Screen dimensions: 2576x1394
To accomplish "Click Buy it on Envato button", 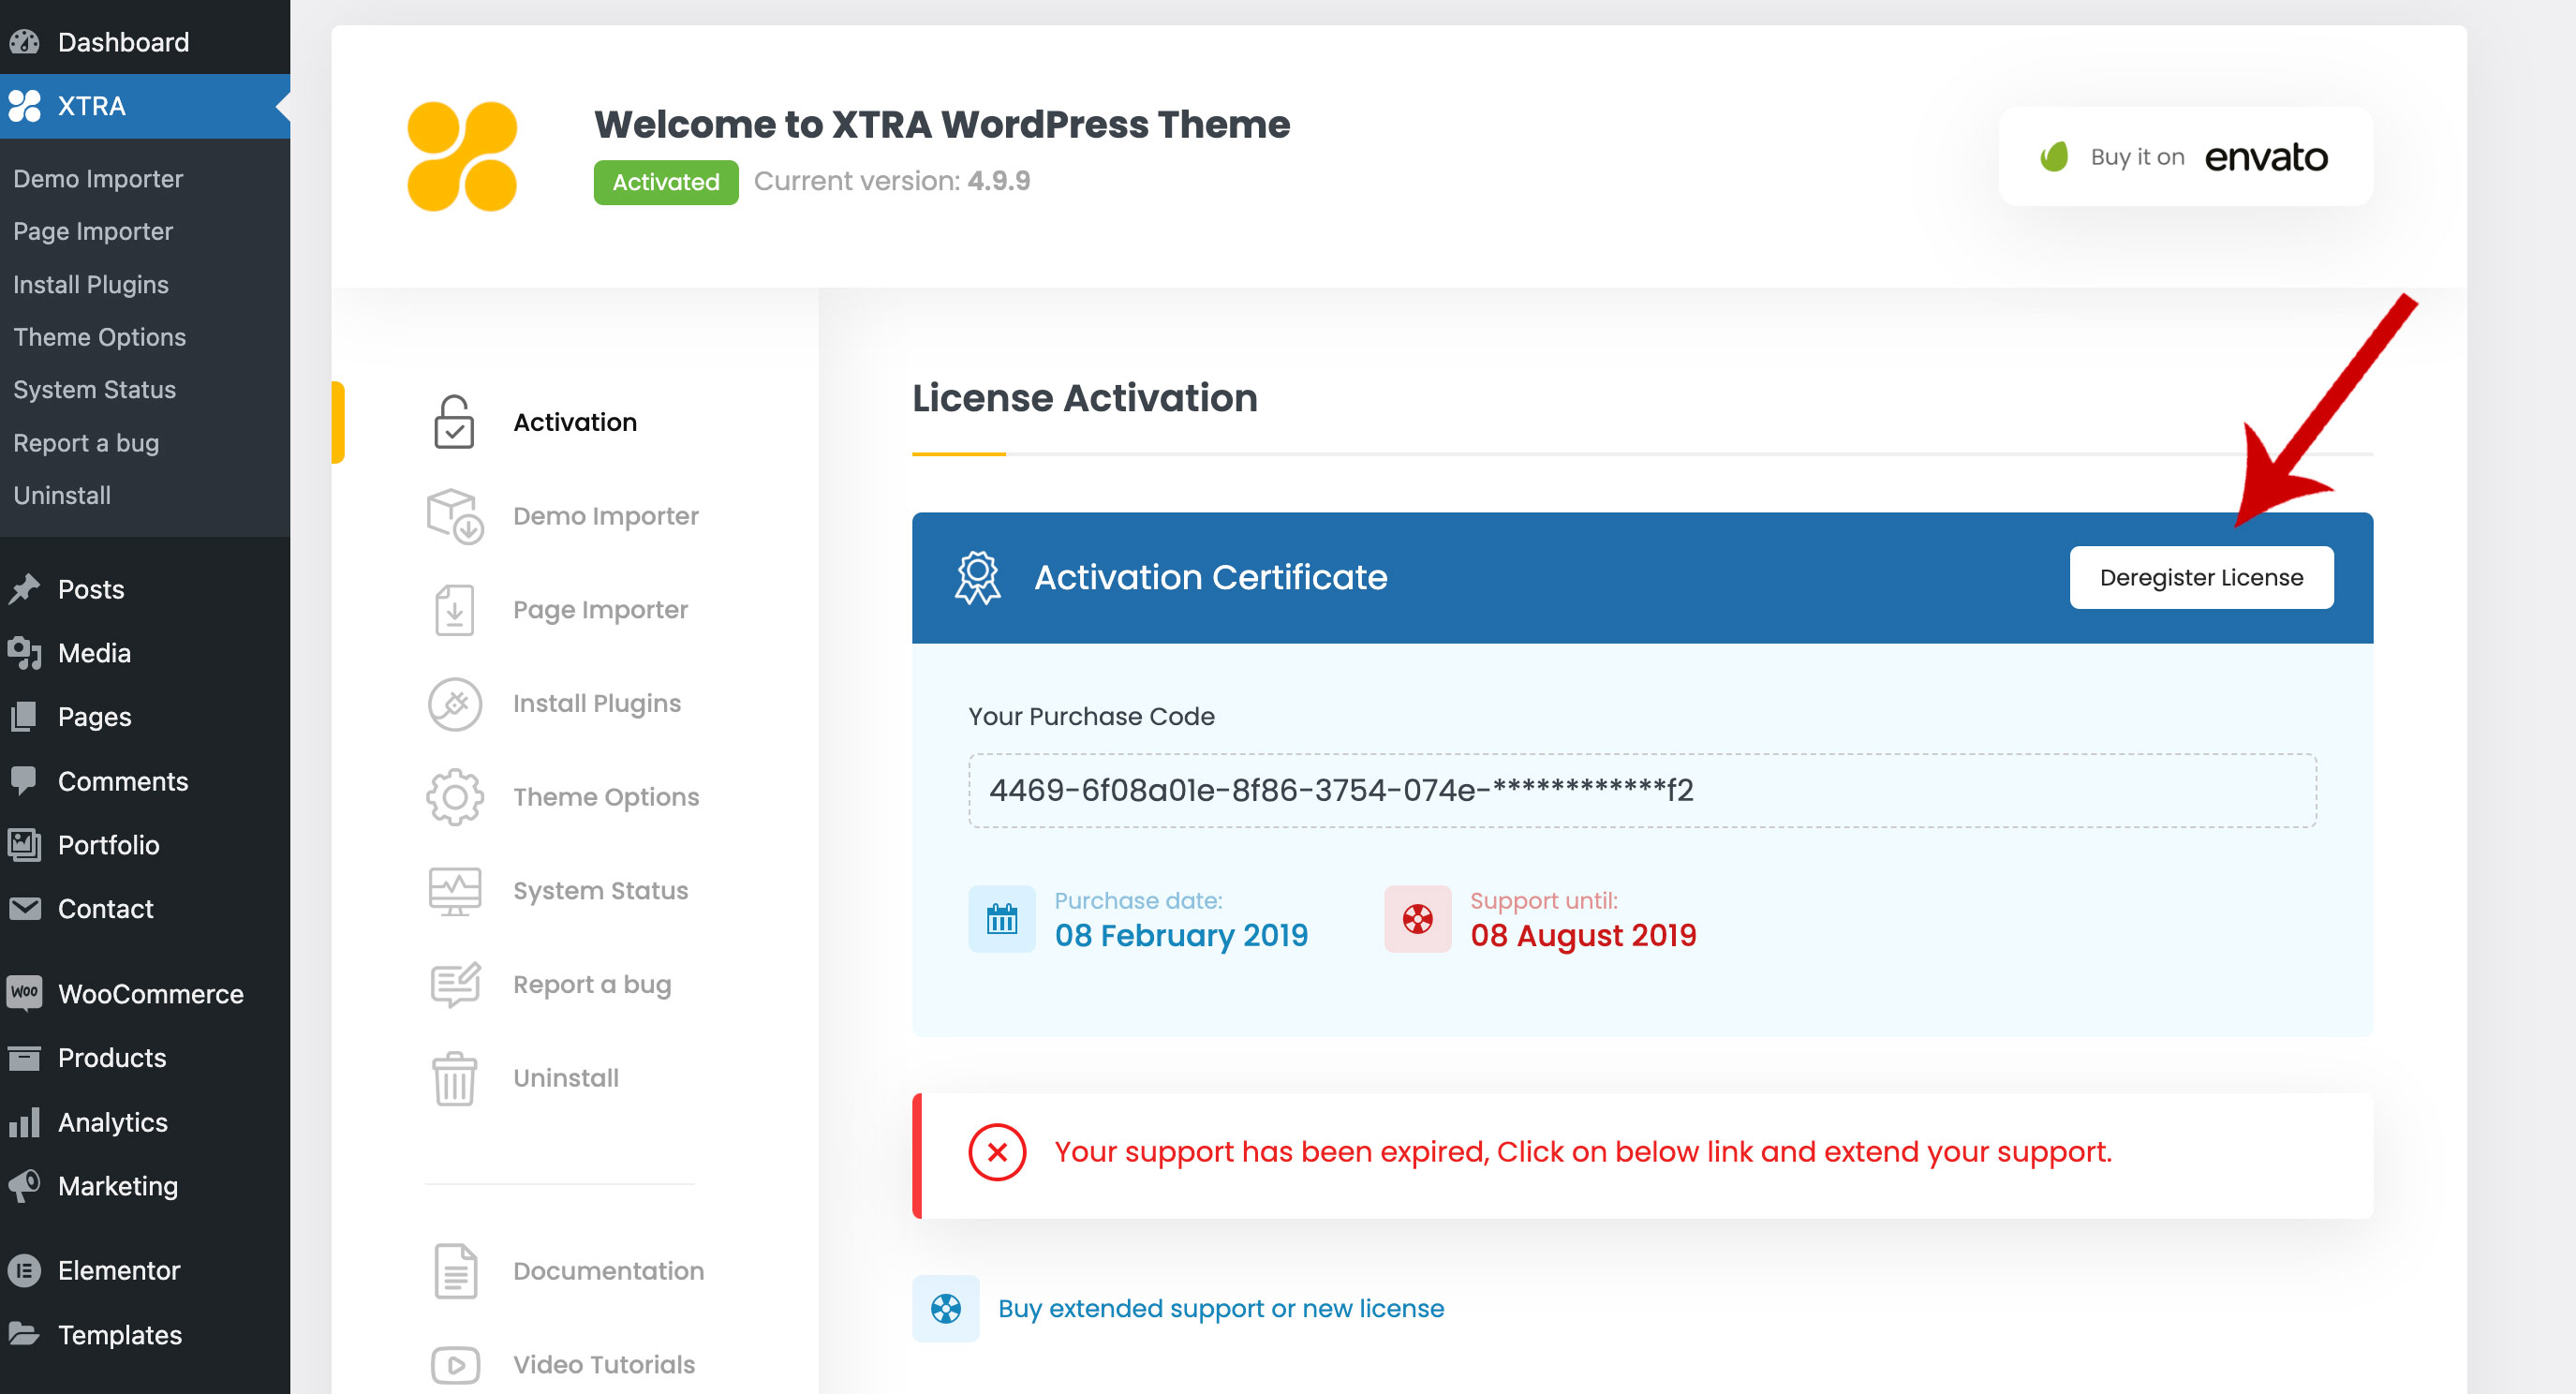I will point(2185,157).
